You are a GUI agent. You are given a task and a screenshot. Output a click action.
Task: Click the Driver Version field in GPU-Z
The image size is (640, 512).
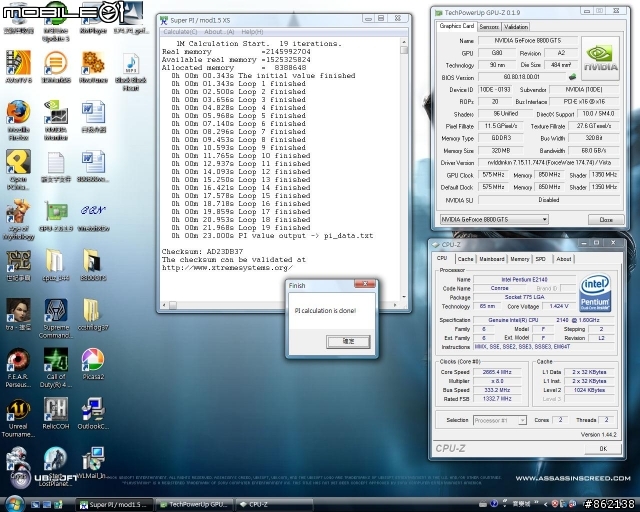pos(549,163)
